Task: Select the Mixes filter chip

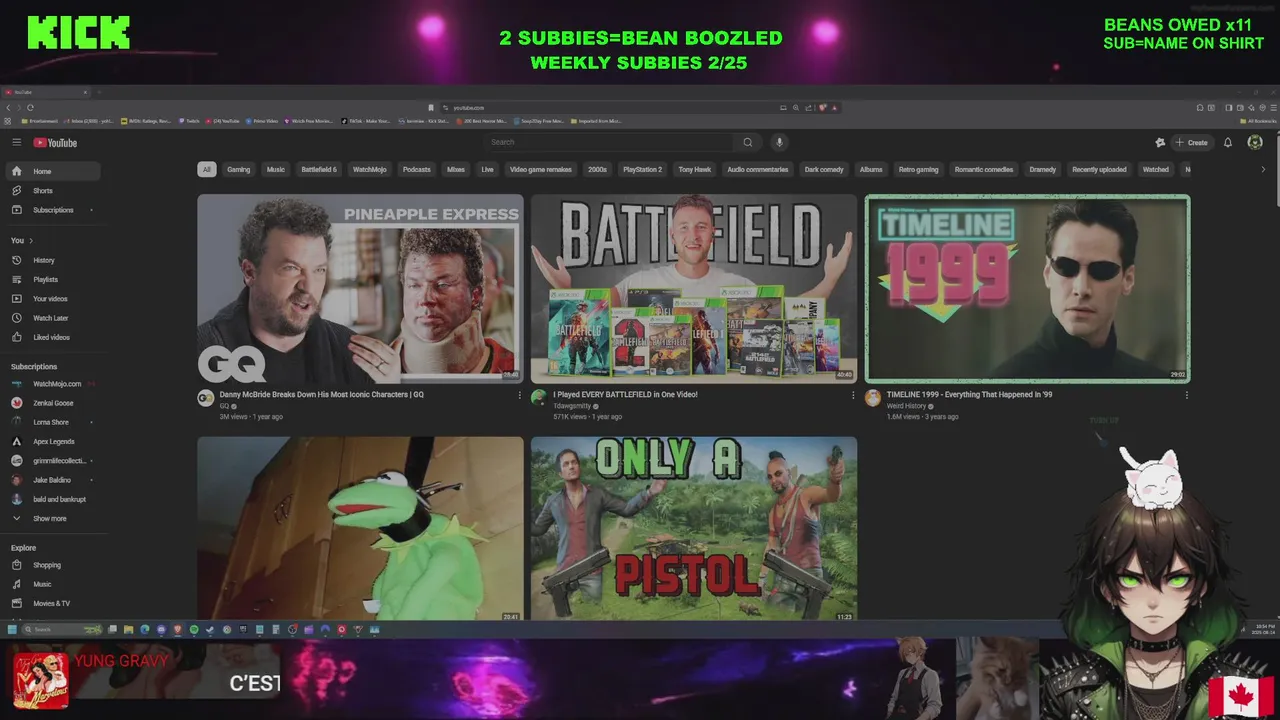Action: click(x=456, y=169)
